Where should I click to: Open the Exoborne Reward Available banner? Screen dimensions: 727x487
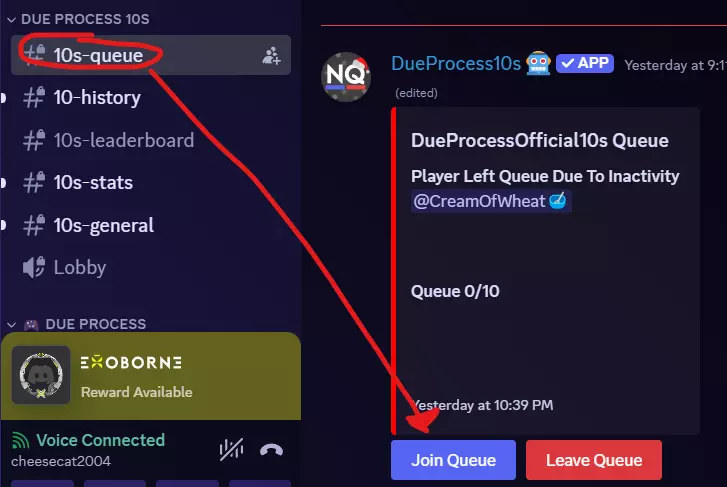click(151, 376)
